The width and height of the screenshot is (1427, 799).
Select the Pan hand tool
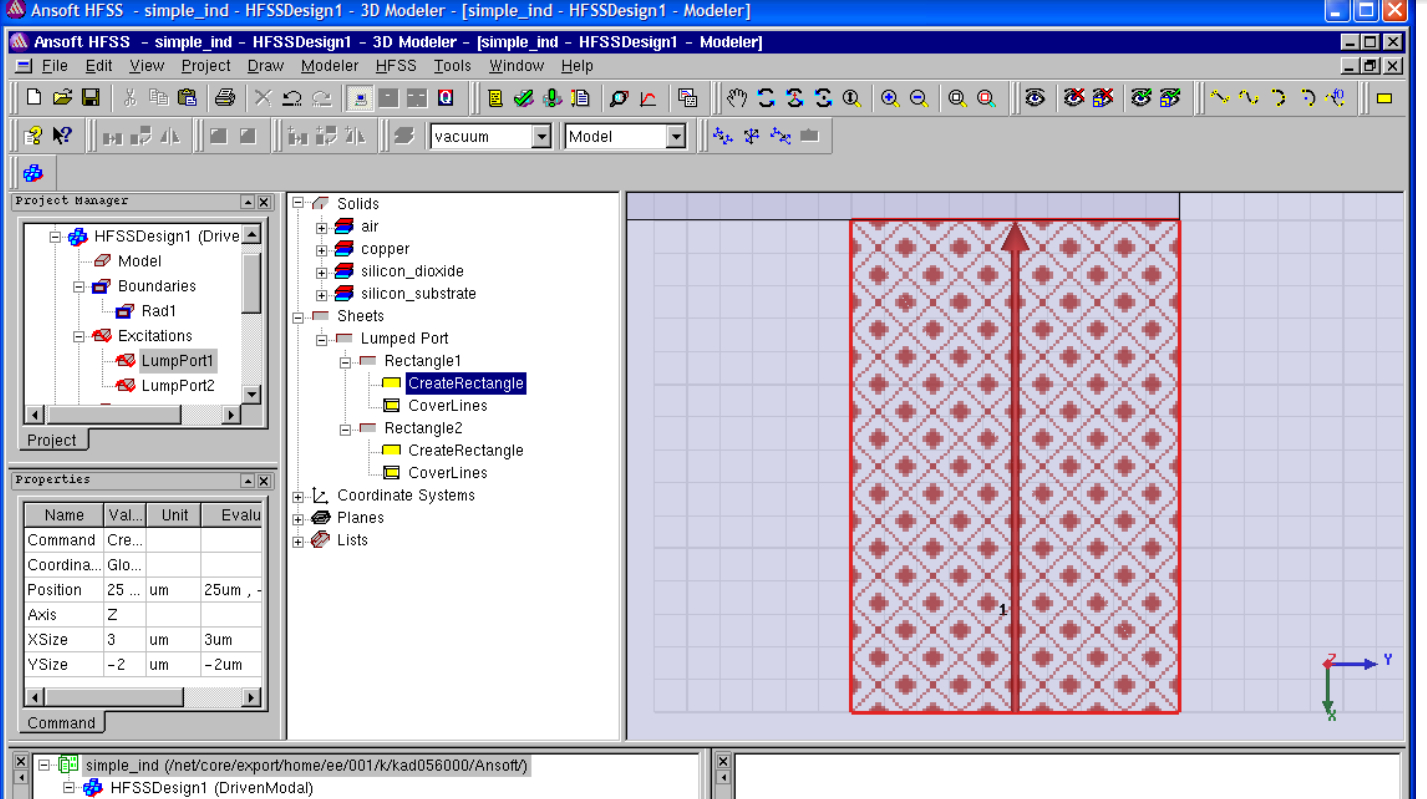coord(737,98)
